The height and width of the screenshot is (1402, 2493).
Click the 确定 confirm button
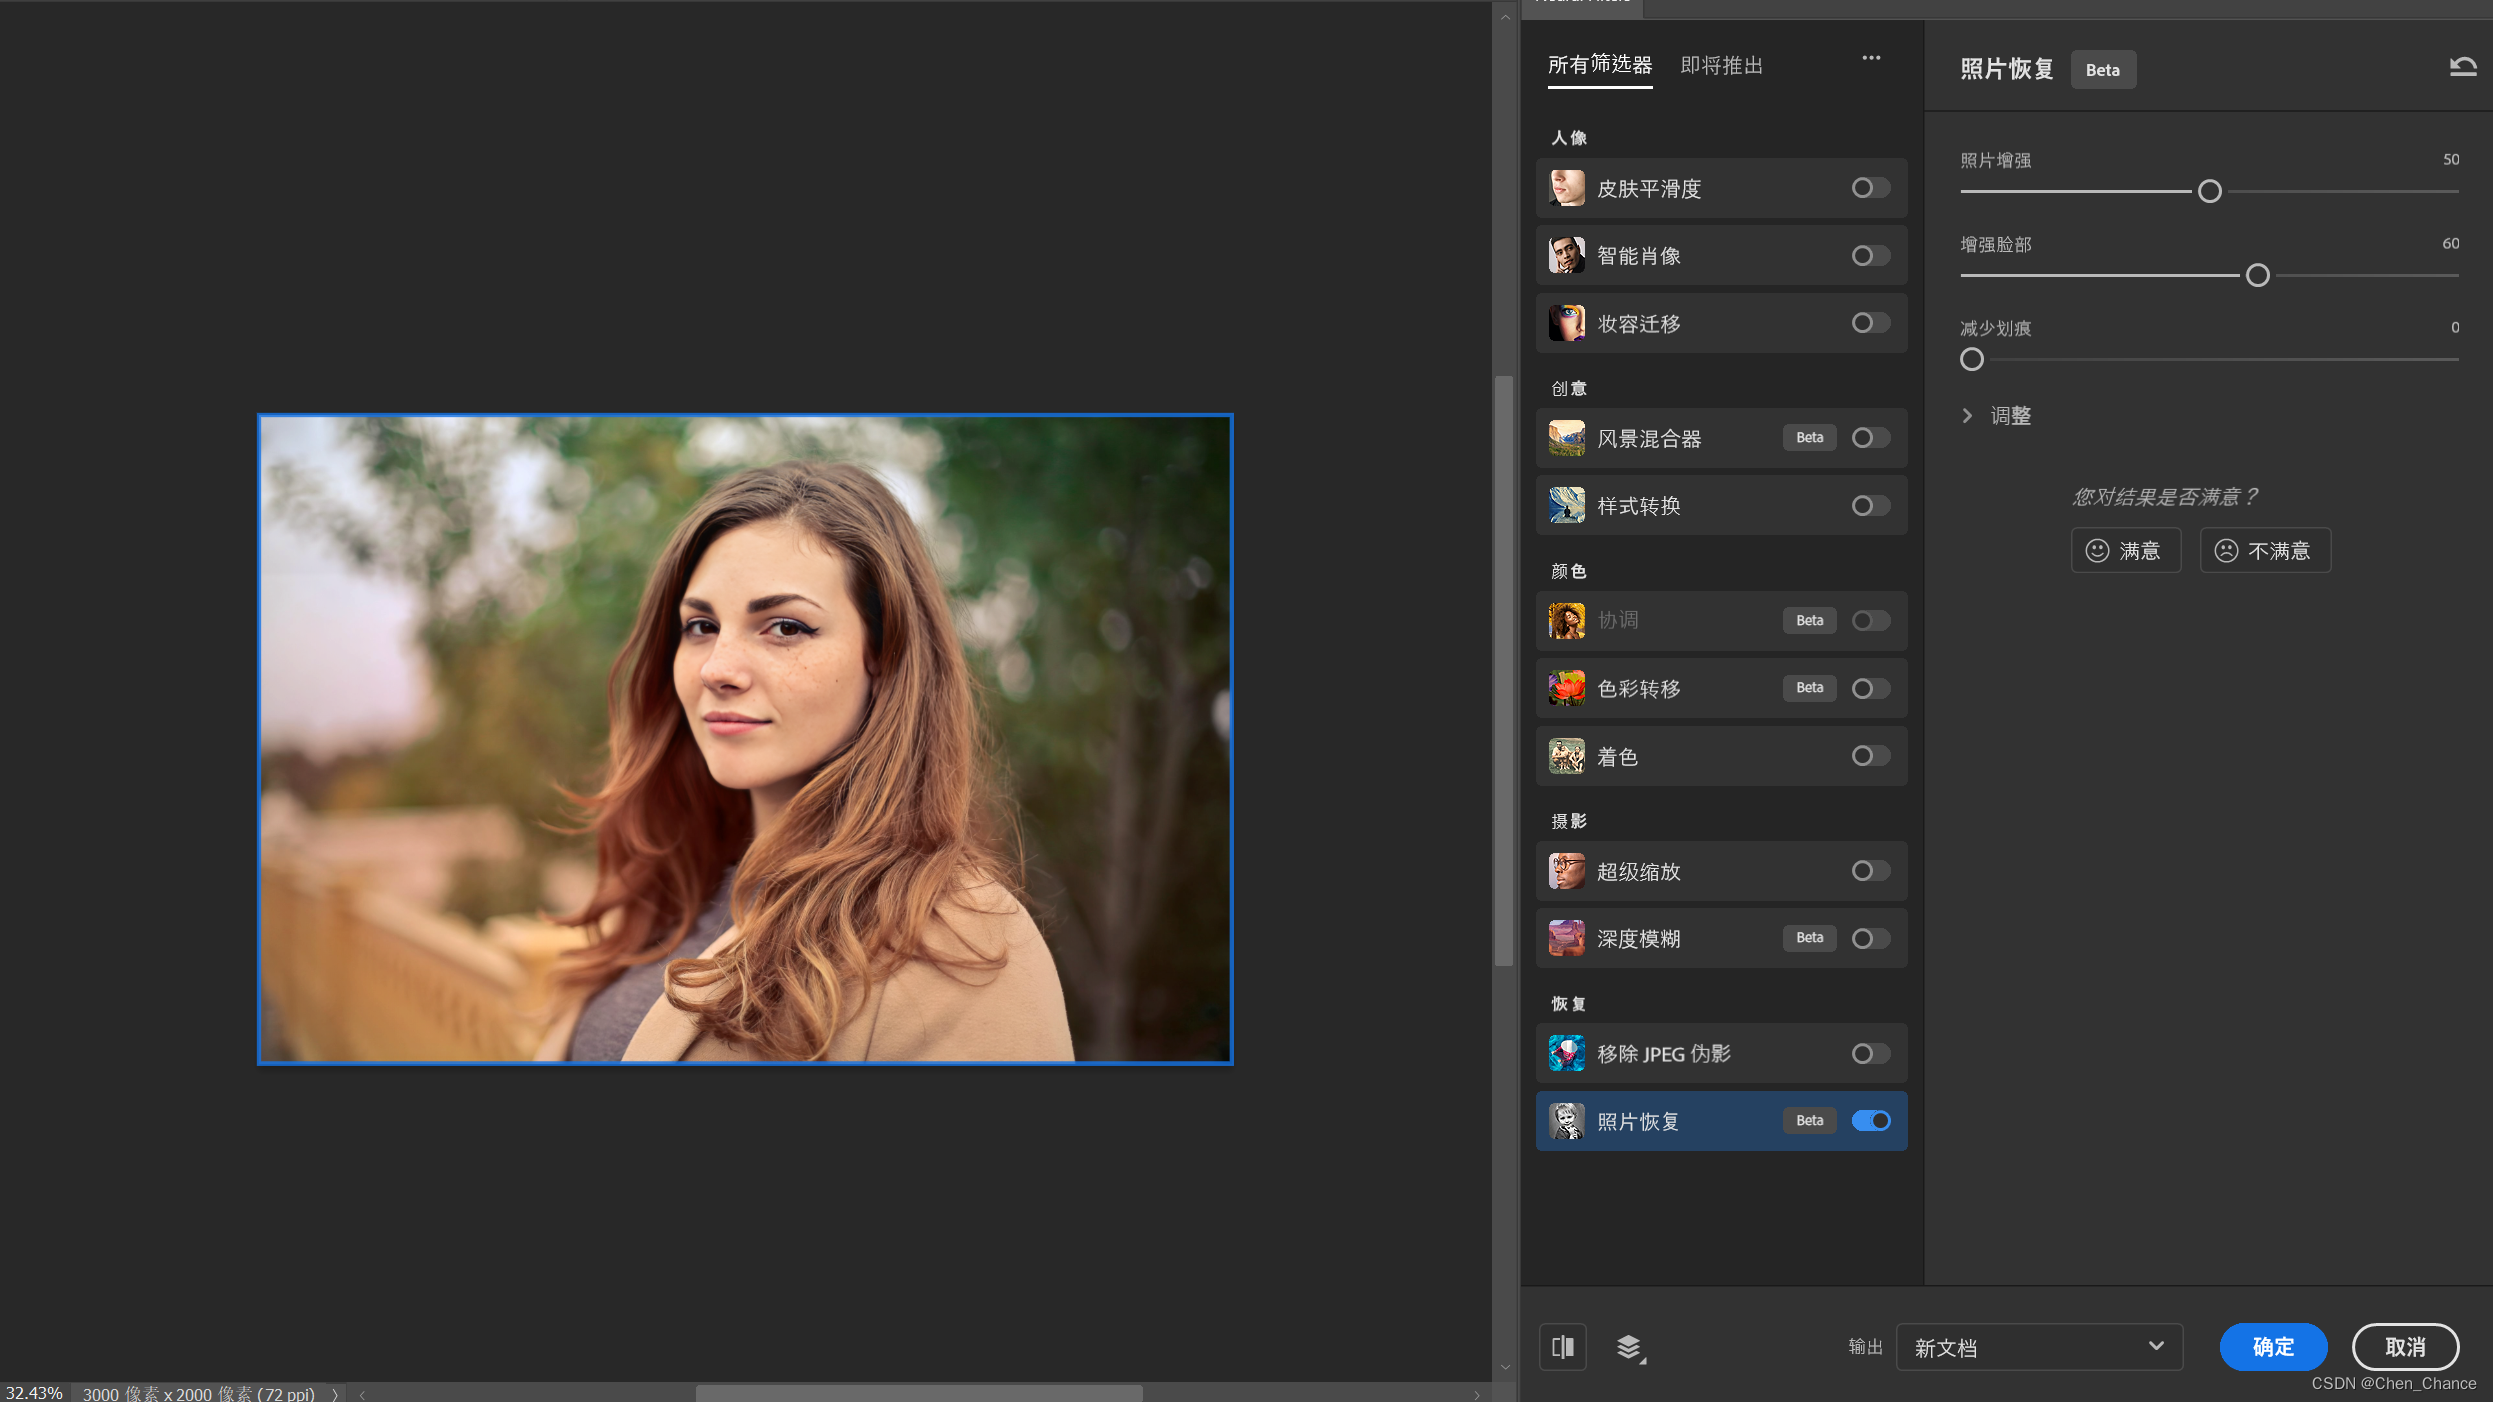tap(2272, 1347)
